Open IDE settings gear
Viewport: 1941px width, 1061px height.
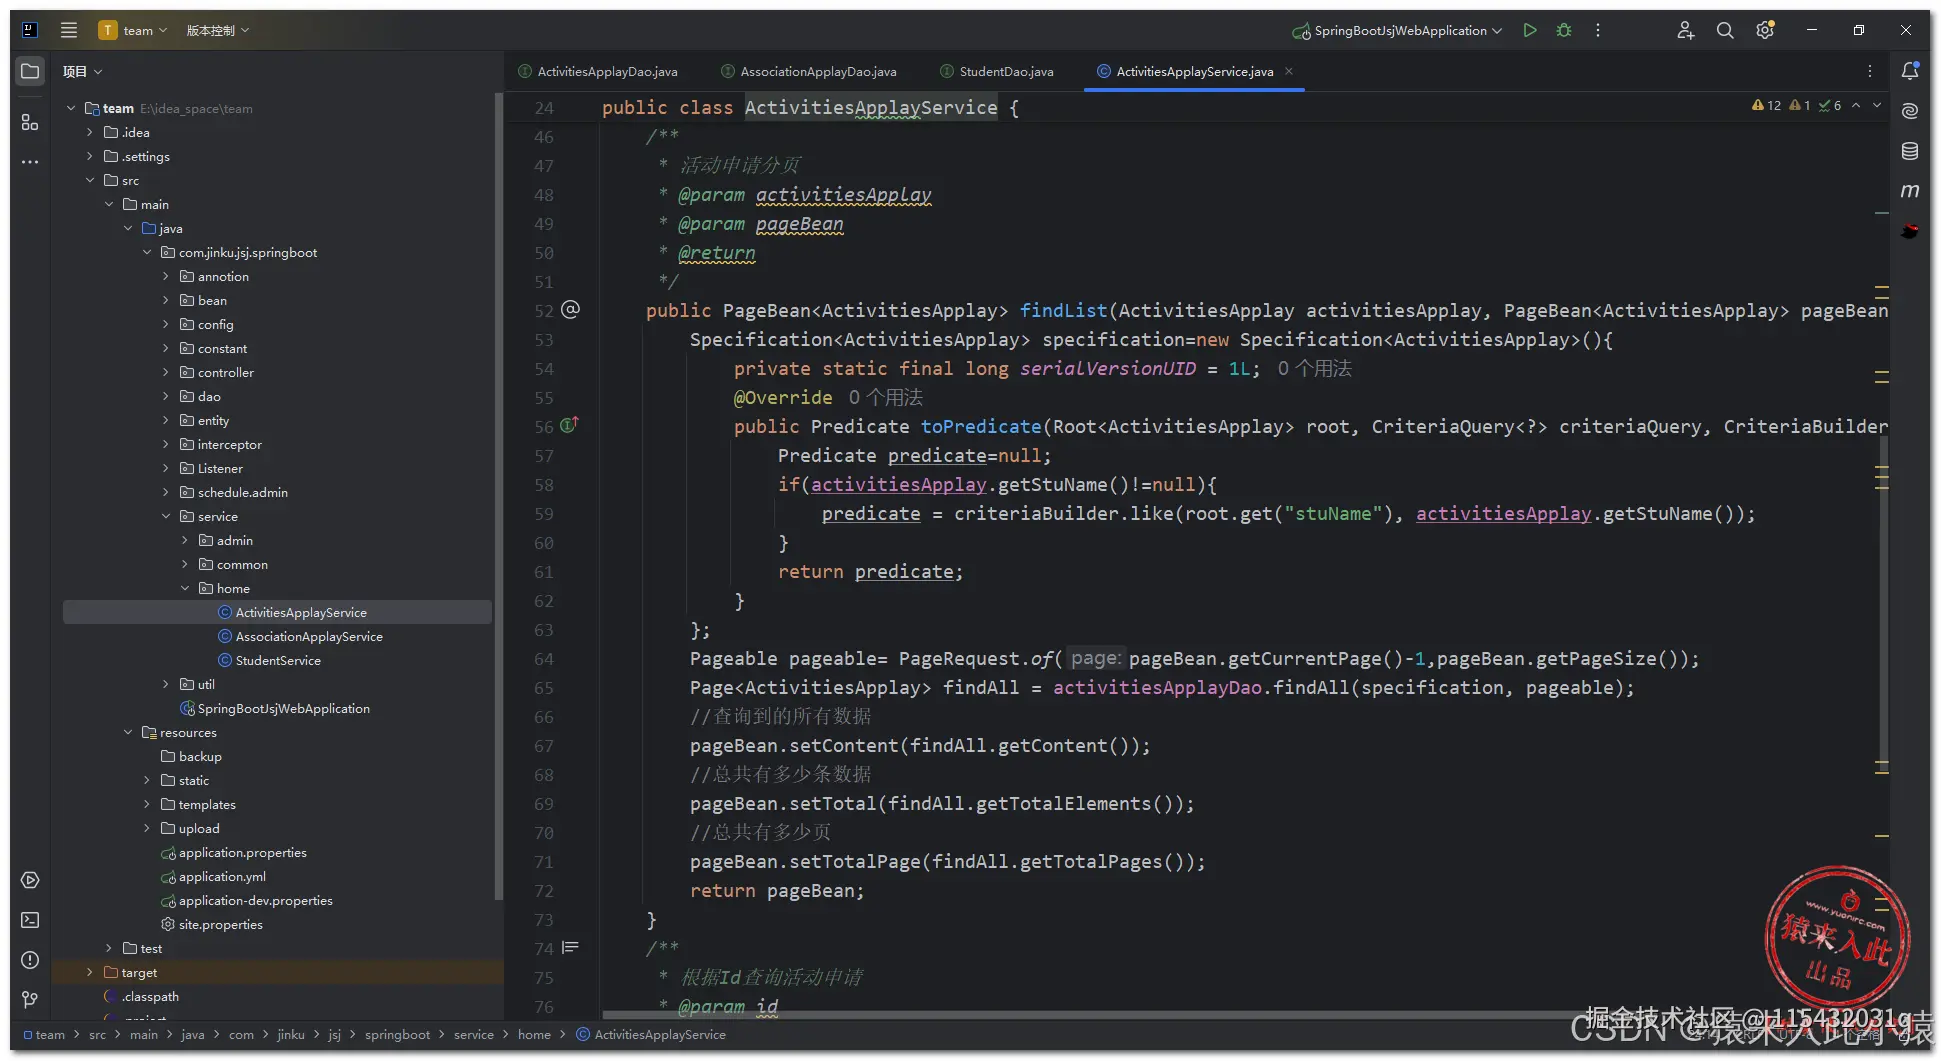pyautogui.click(x=1765, y=30)
